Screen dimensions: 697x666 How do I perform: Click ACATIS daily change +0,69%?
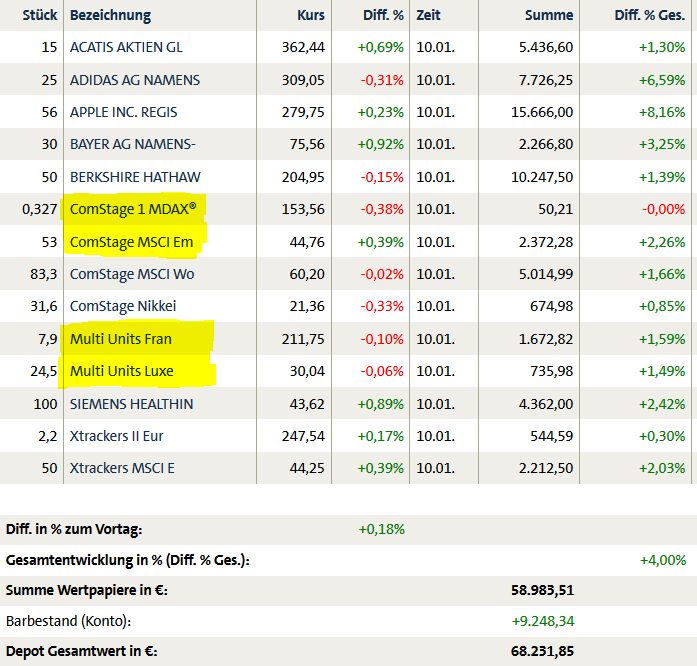tap(381, 47)
